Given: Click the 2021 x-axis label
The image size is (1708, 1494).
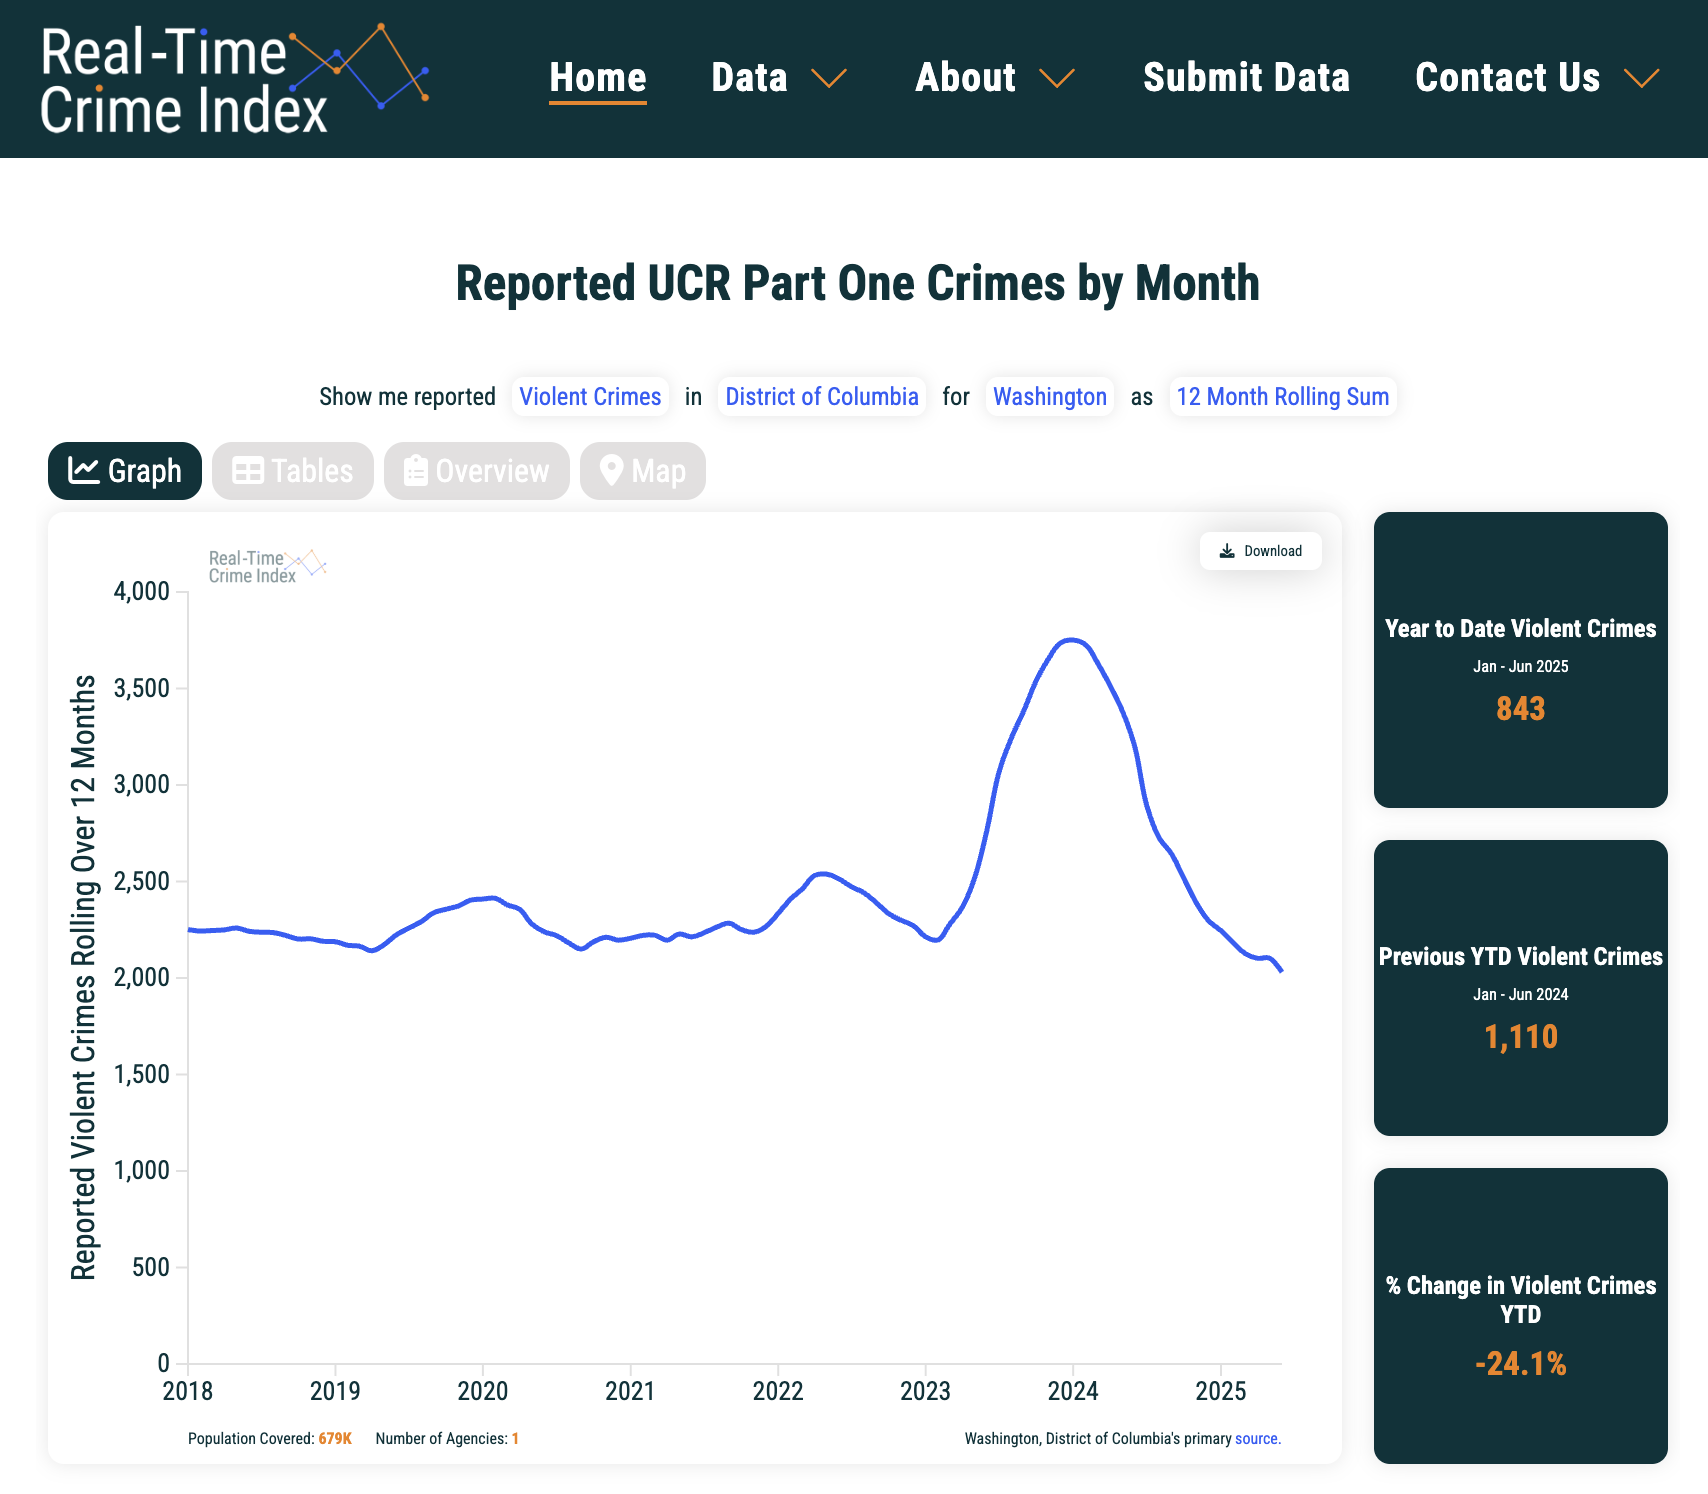Looking at the screenshot, I should (630, 1391).
